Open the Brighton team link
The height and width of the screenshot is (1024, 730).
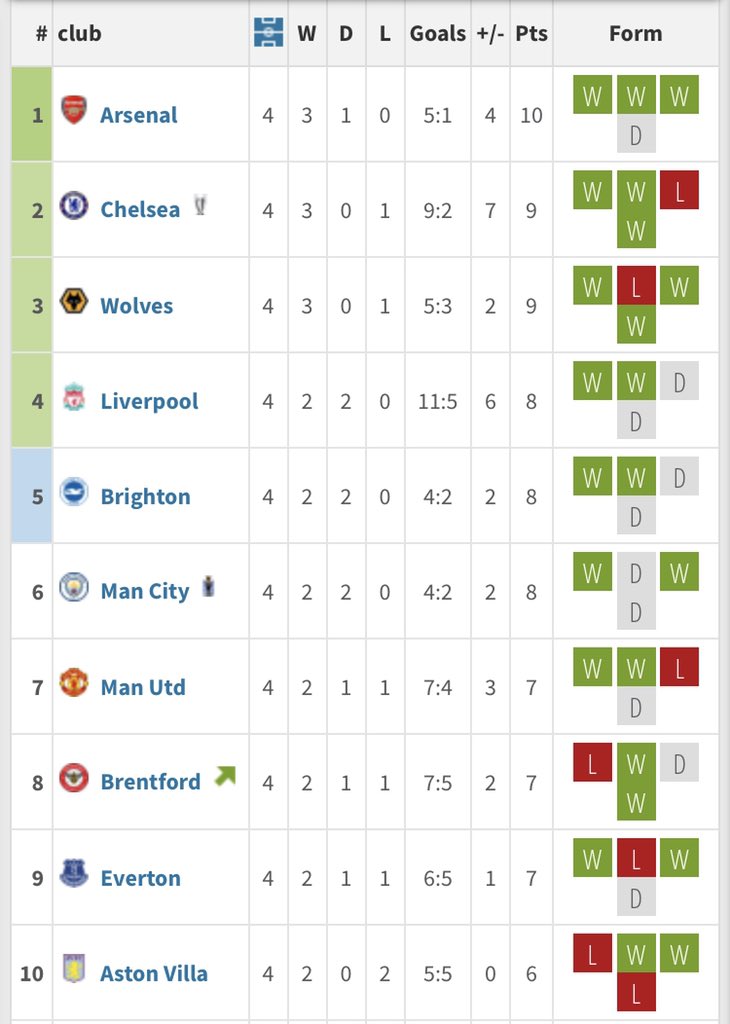coord(146,496)
